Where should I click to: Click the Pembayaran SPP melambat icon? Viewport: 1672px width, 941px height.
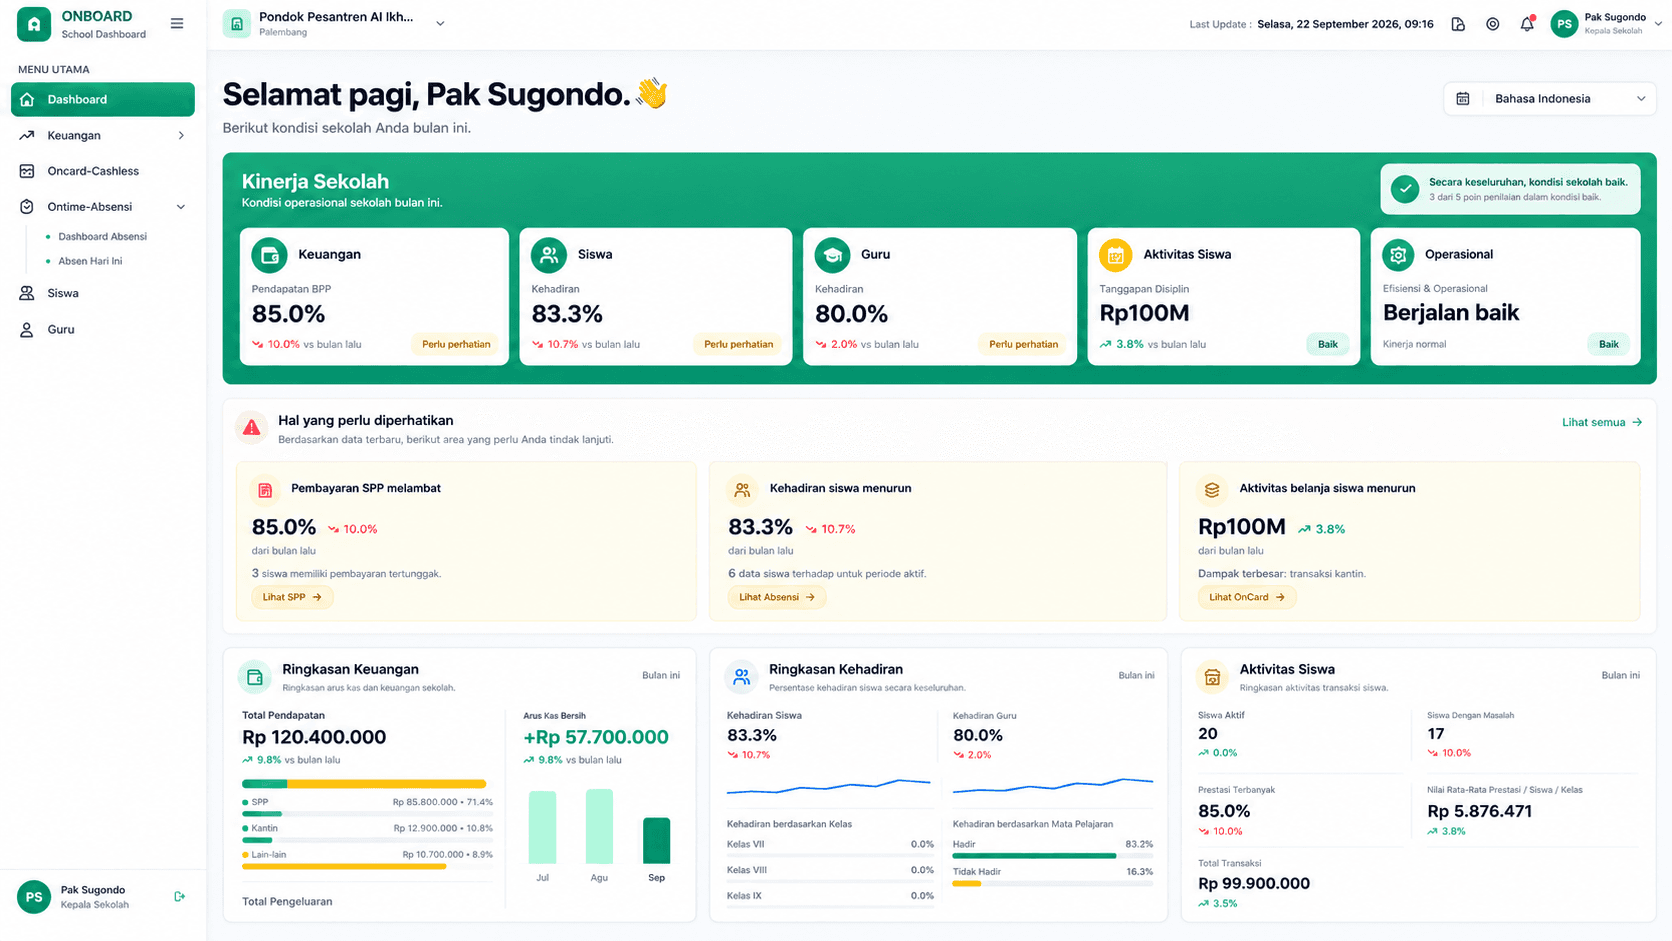pos(265,490)
